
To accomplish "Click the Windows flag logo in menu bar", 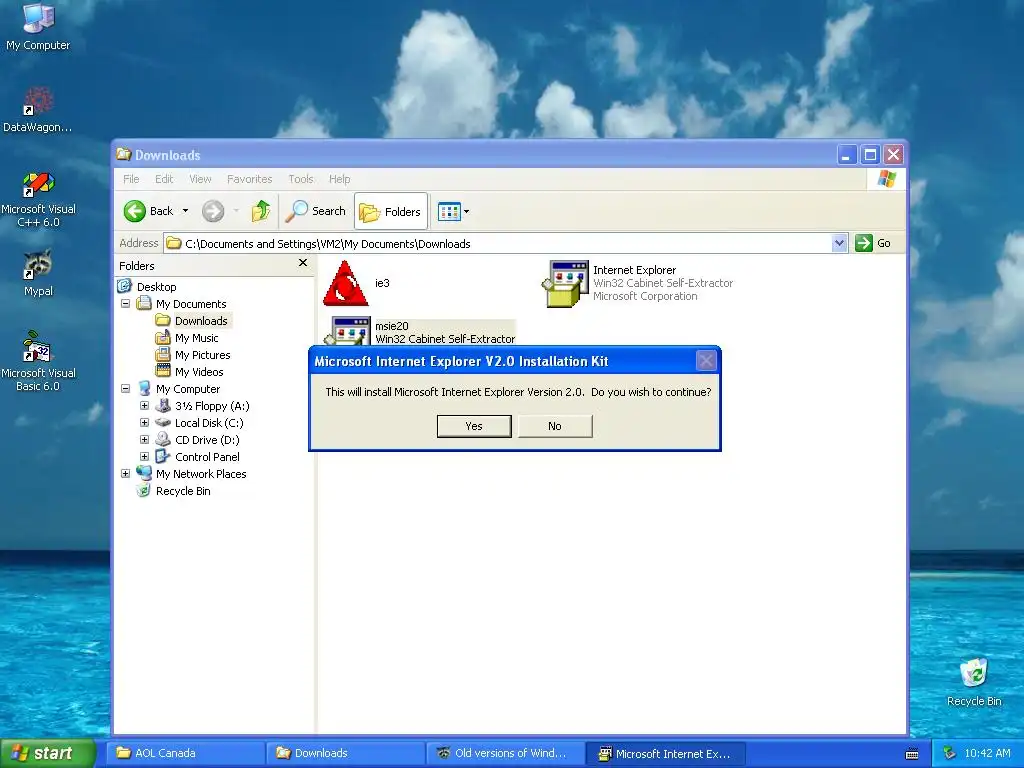I will (x=887, y=178).
